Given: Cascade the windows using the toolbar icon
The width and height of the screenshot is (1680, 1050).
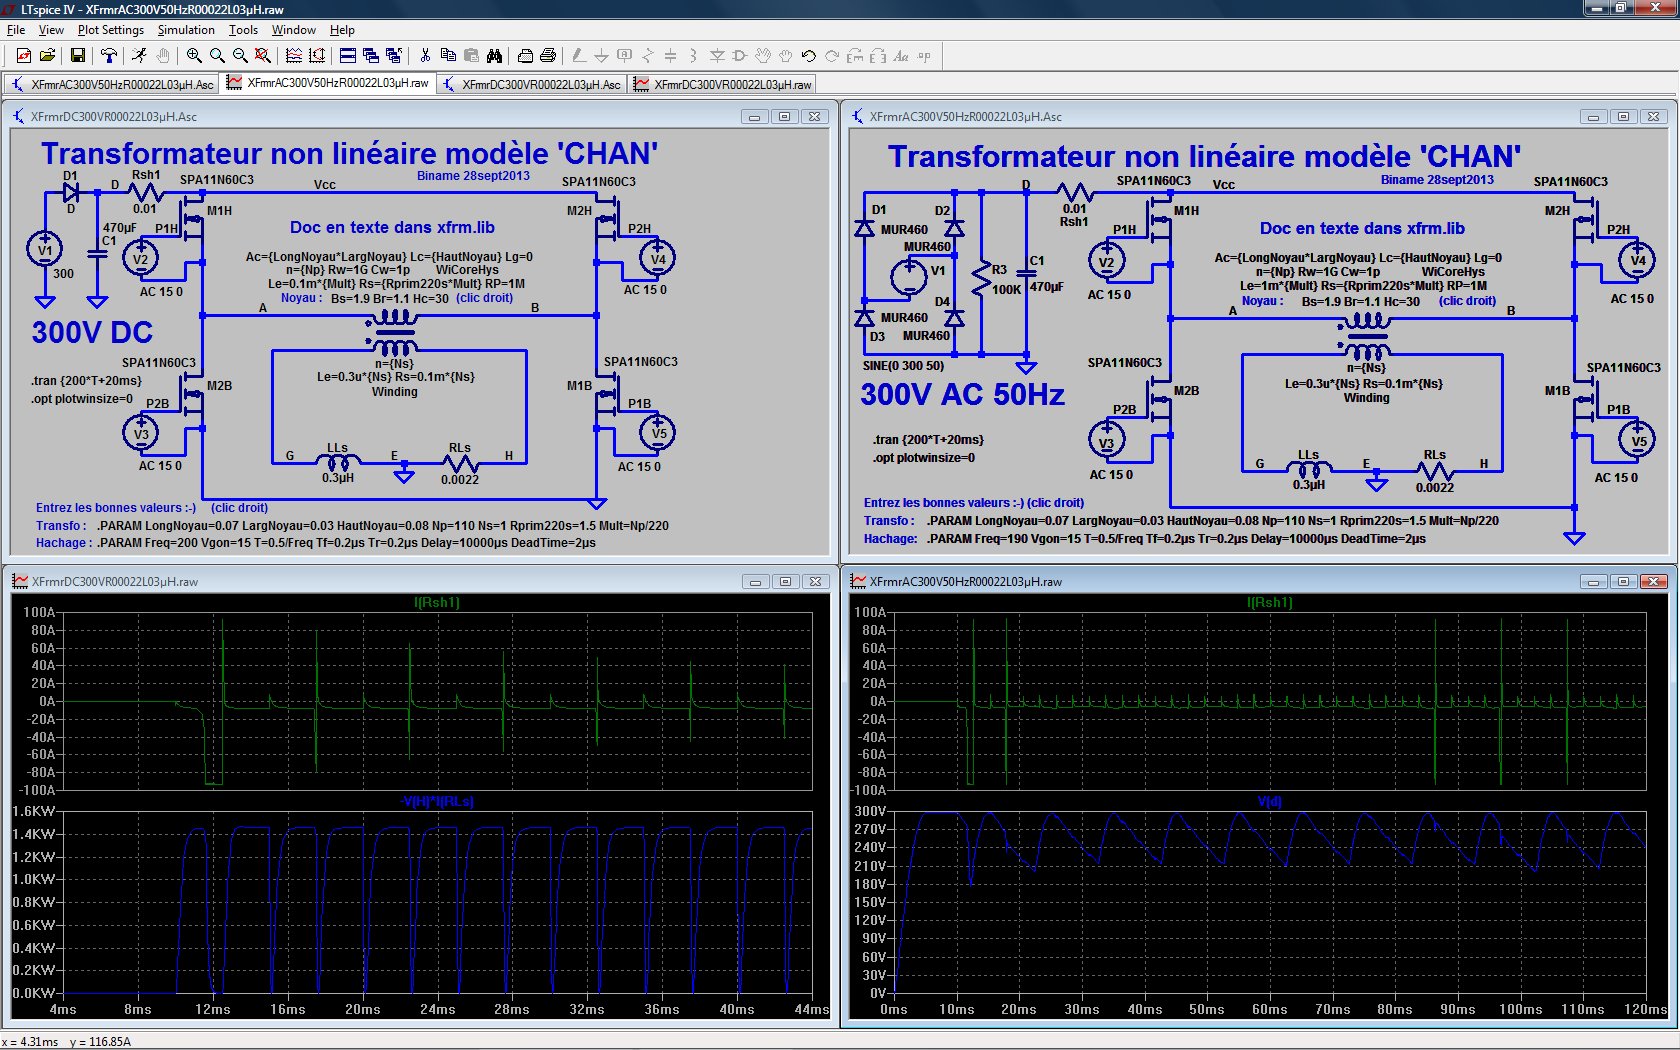Looking at the screenshot, I should (371, 56).
